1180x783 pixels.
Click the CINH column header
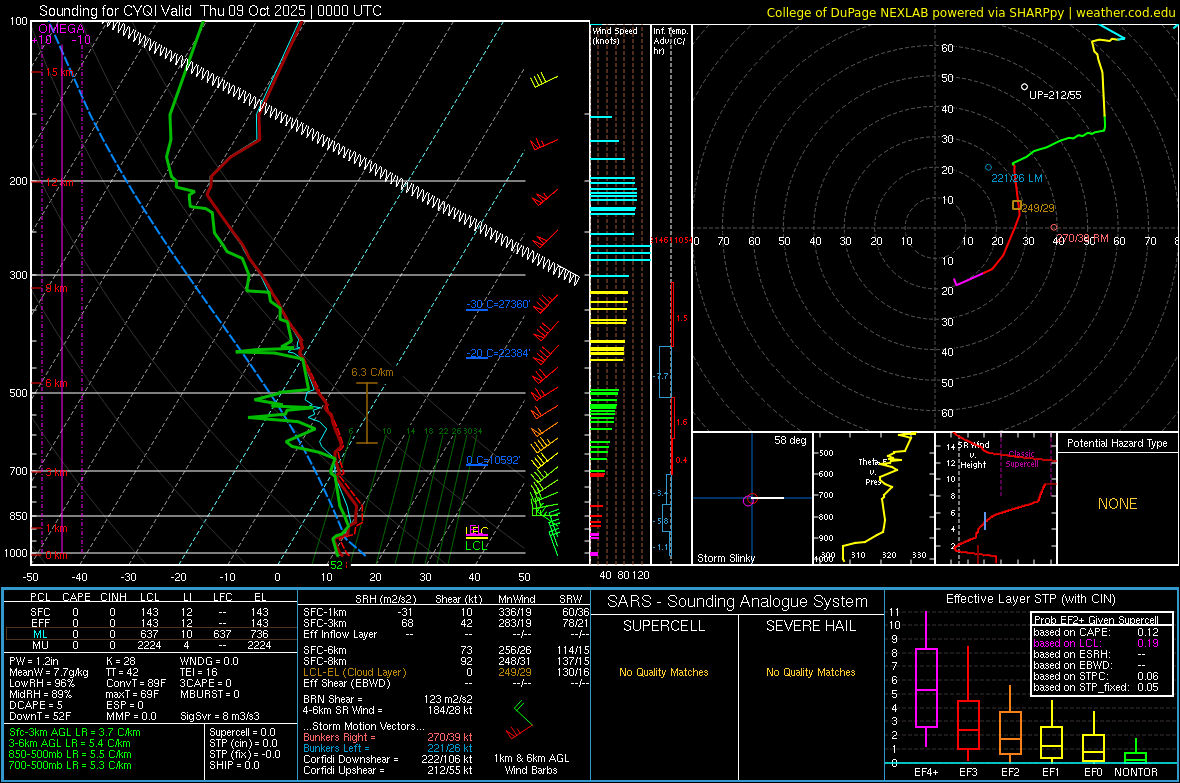click(x=114, y=597)
